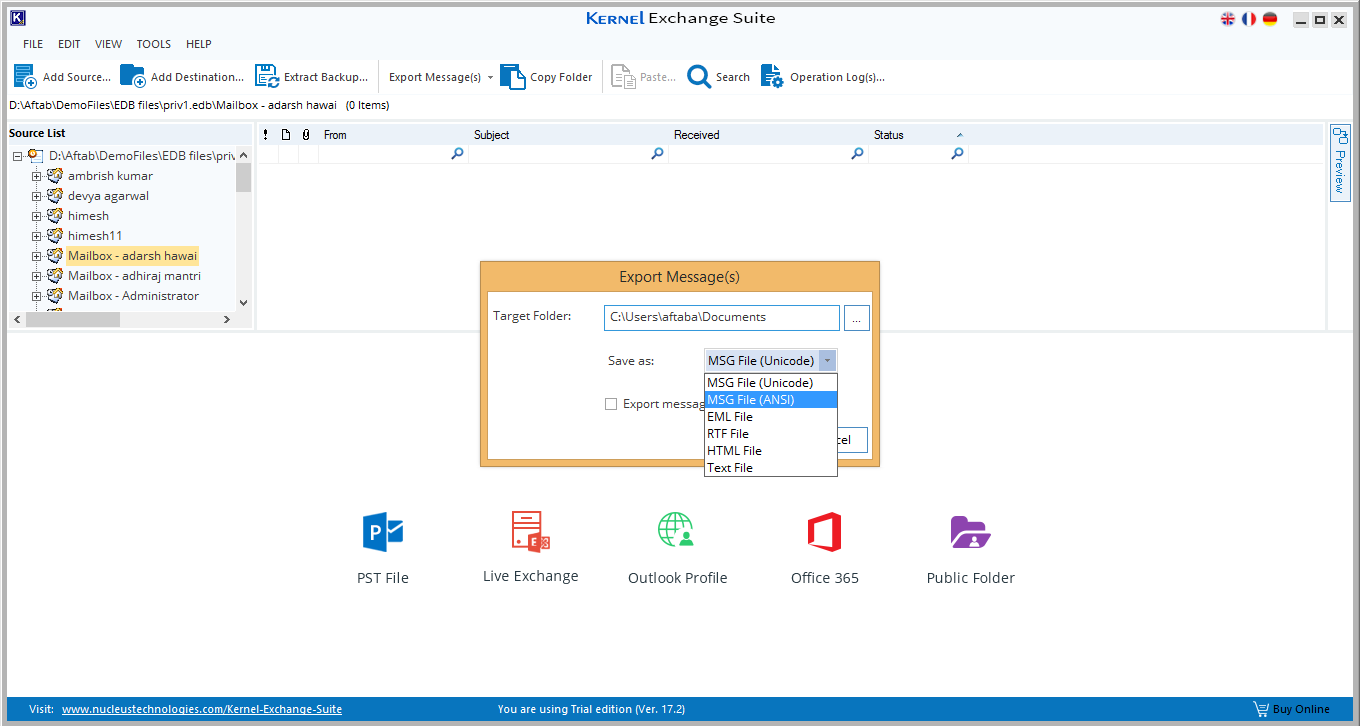The height and width of the screenshot is (726, 1360).
Task: Click the search icon in Received filter
Action: pyautogui.click(x=857, y=154)
